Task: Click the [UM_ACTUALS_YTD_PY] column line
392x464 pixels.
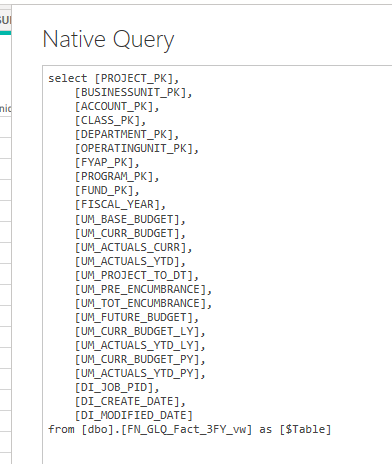Action: 140,374
